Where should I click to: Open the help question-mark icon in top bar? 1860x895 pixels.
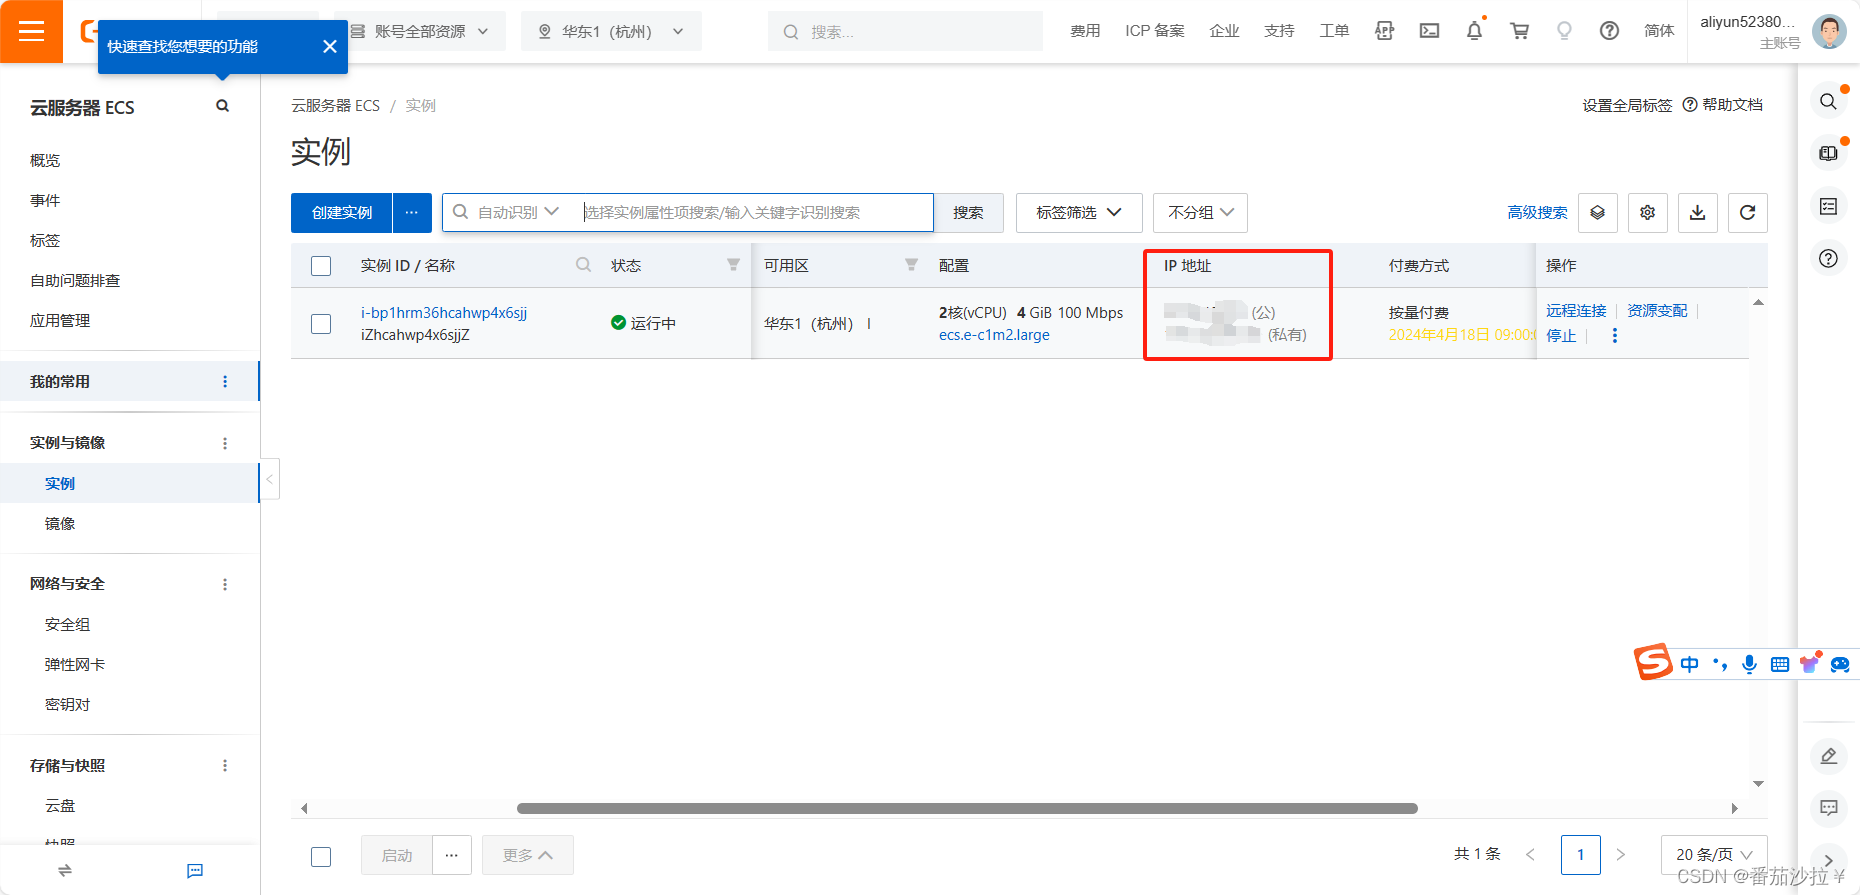1609,31
